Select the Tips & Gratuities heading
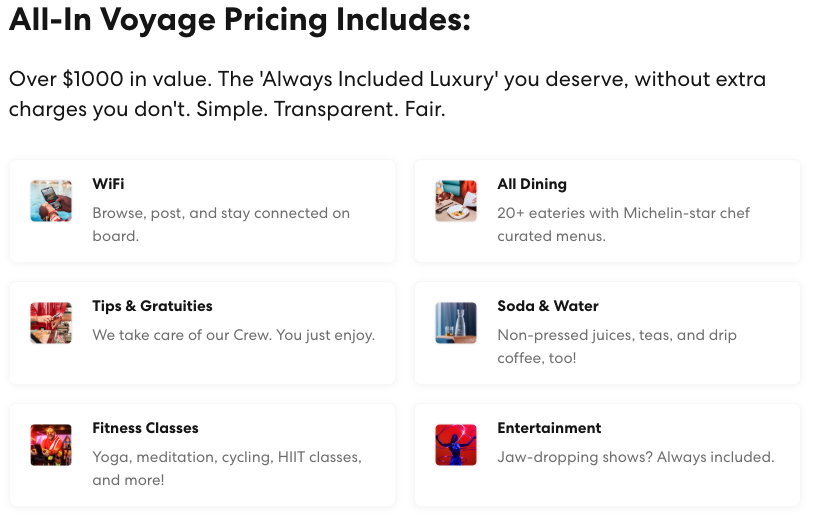This screenshot has width=813, height=515. (x=152, y=306)
